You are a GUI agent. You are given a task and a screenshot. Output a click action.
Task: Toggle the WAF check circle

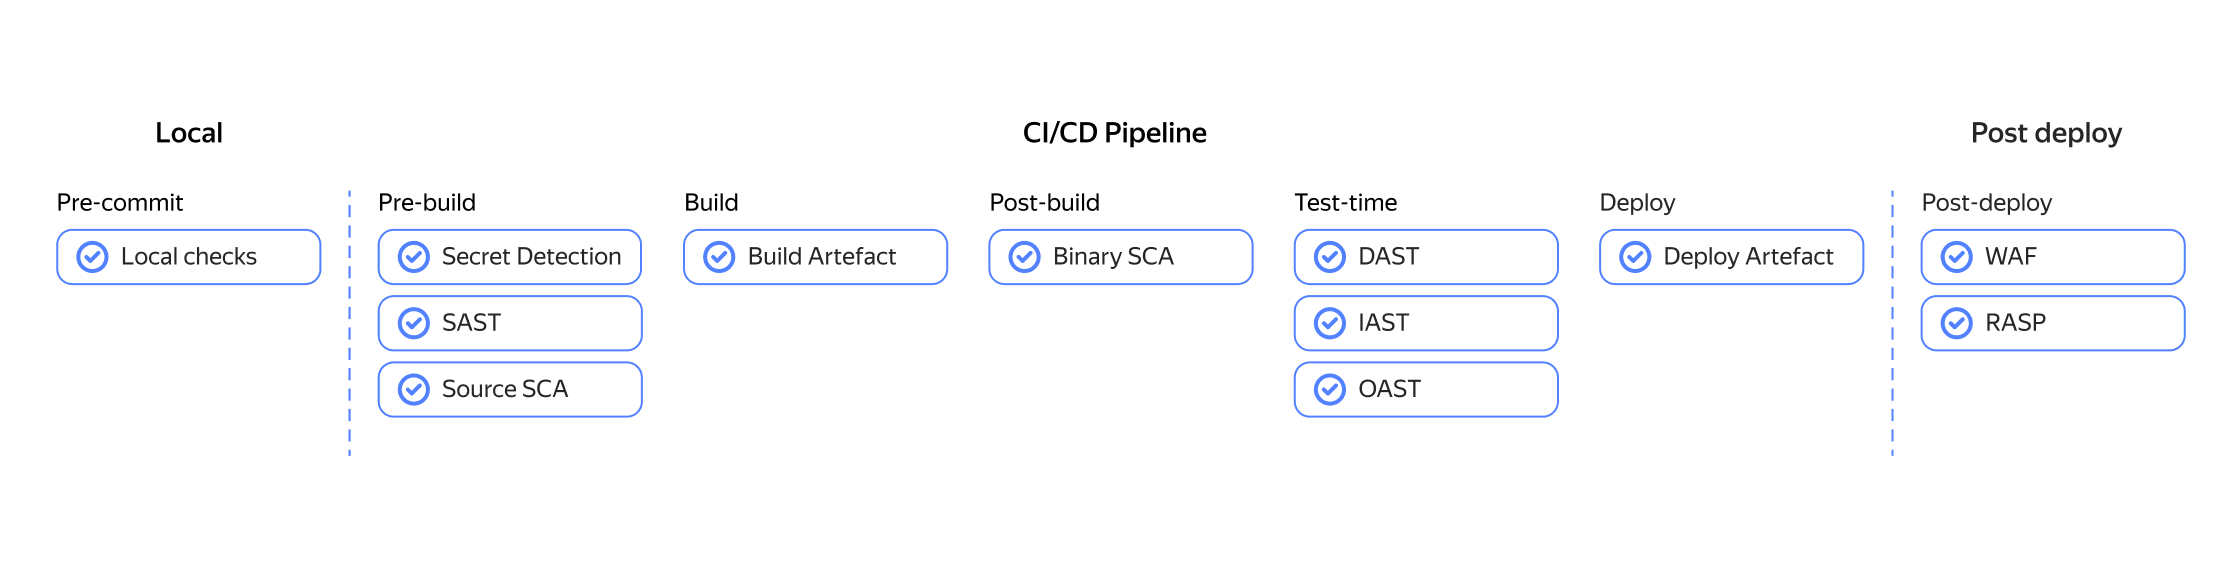(x=1957, y=257)
